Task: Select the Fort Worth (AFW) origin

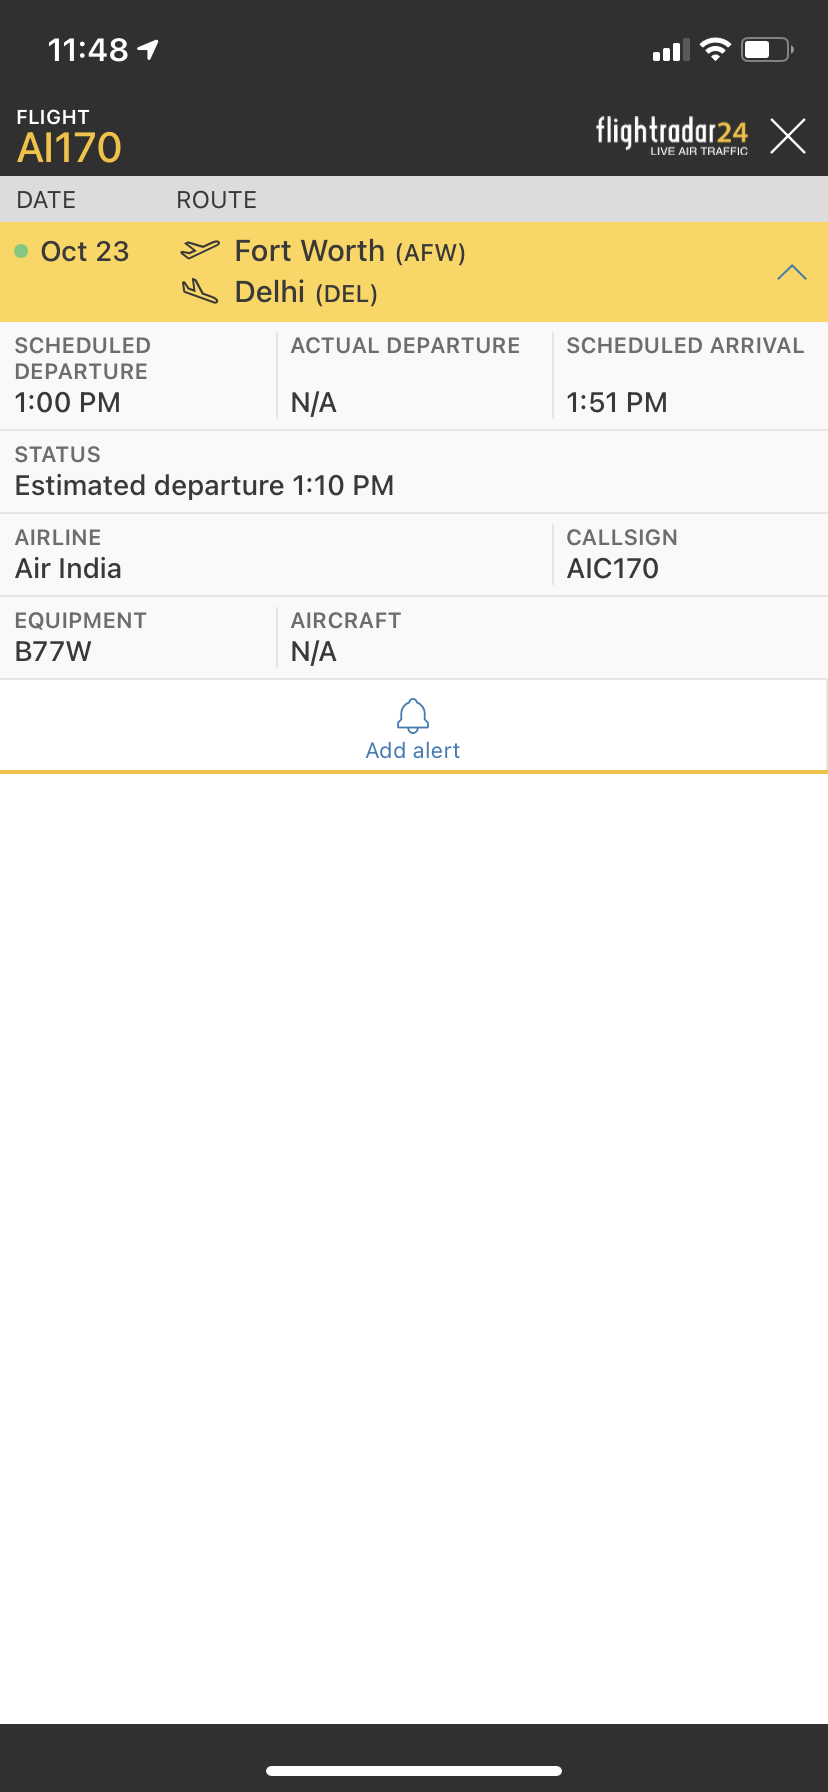Action: click(349, 251)
